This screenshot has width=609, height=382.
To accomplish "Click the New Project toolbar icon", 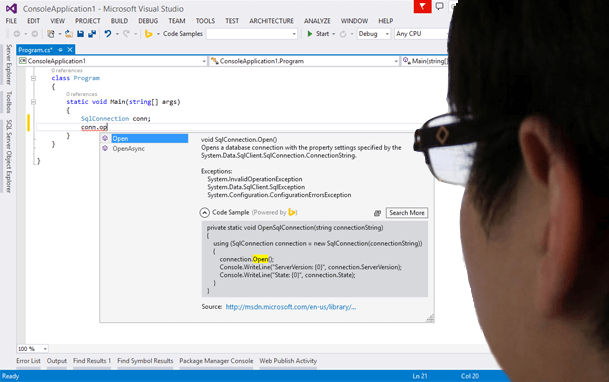I will point(51,34).
